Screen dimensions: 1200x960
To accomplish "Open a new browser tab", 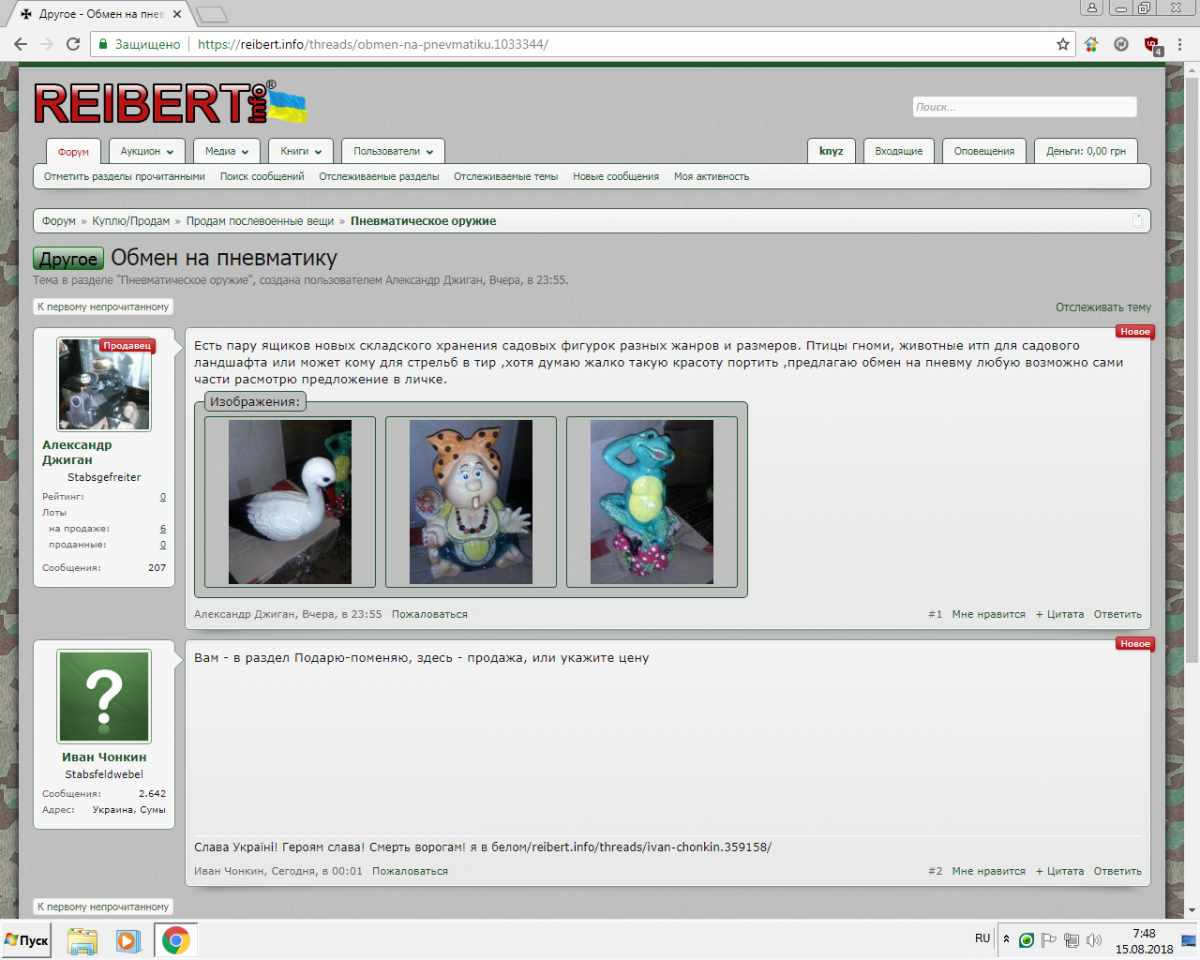I will 211,14.
